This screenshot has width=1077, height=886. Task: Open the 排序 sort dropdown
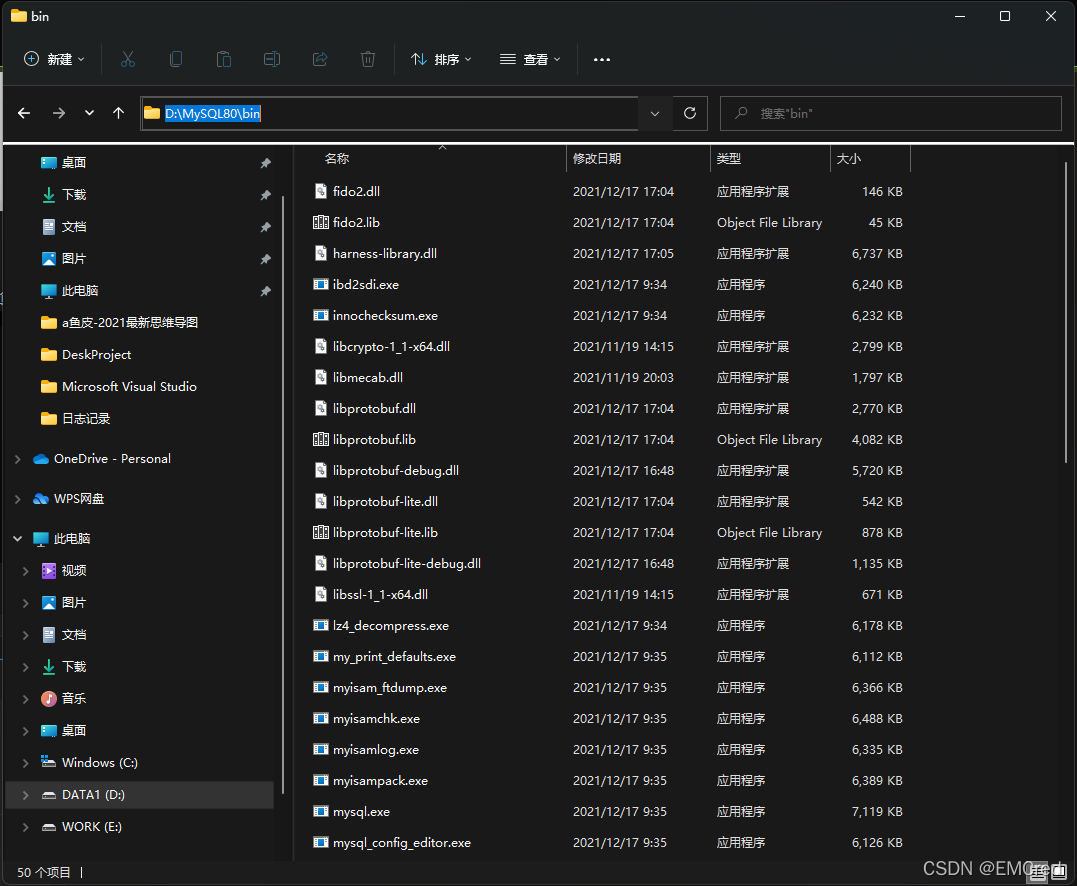click(441, 59)
